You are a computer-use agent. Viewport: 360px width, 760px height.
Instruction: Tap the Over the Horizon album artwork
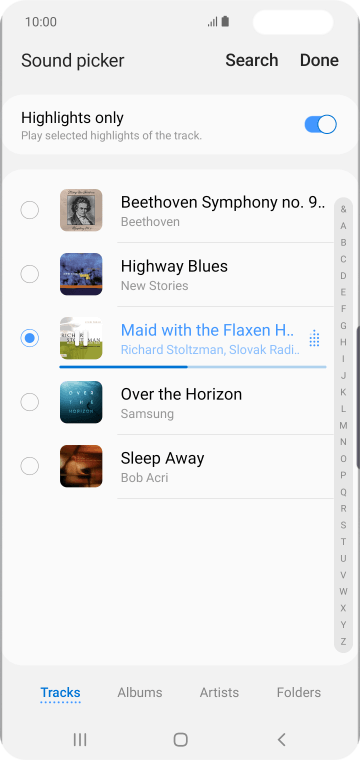click(x=81, y=402)
